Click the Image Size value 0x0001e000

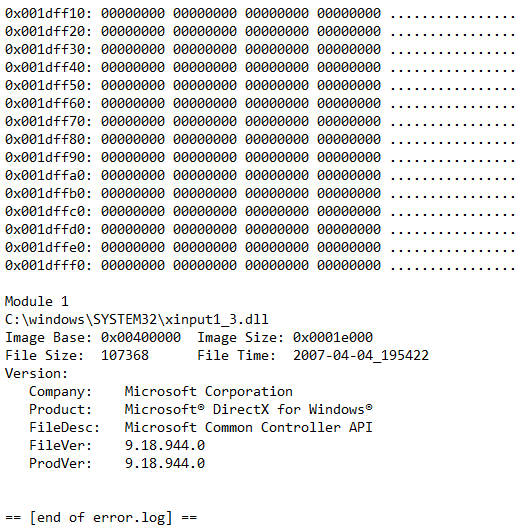pos(333,337)
